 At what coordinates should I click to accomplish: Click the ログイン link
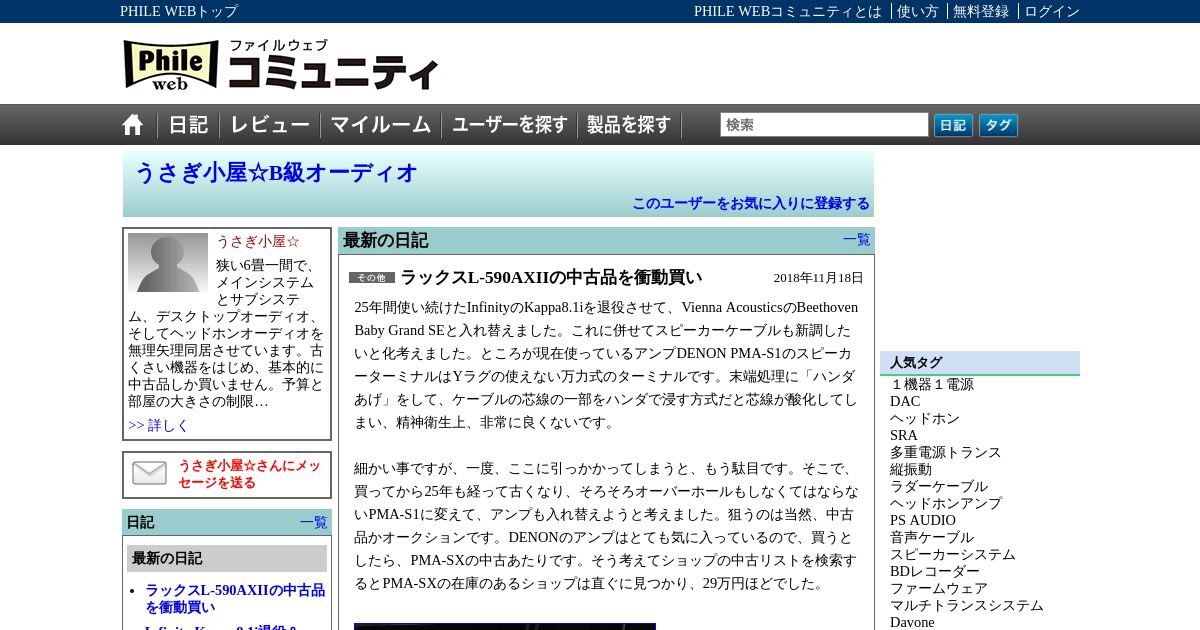(x=1052, y=11)
